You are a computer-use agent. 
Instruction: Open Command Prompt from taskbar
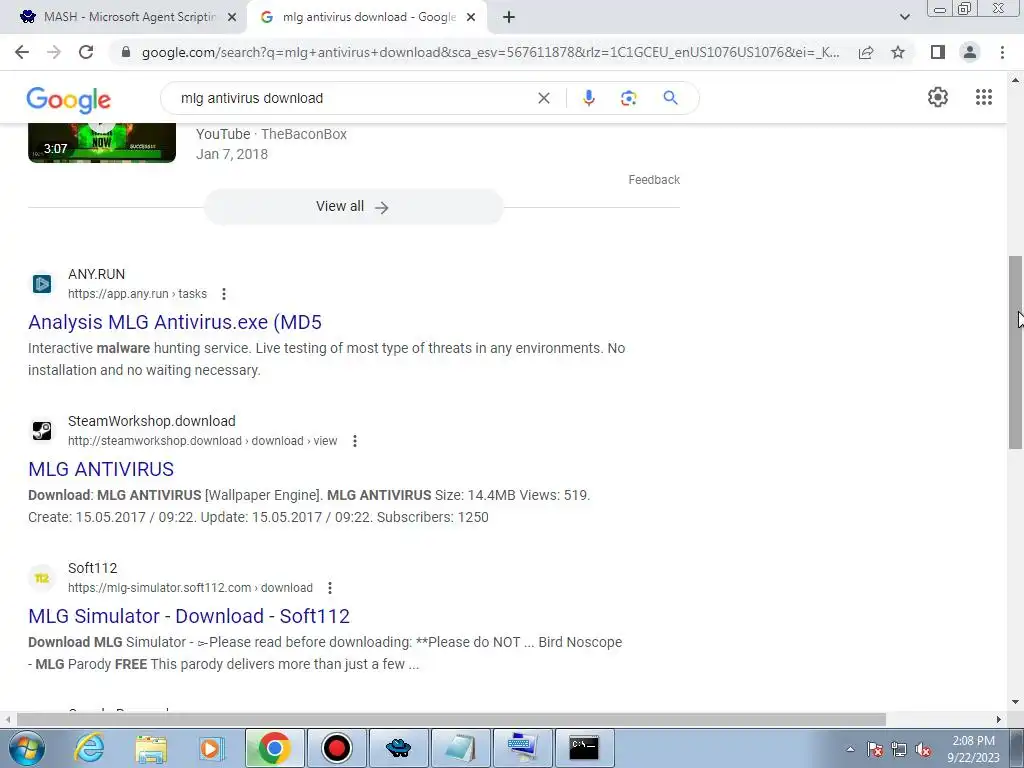[584, 748]
